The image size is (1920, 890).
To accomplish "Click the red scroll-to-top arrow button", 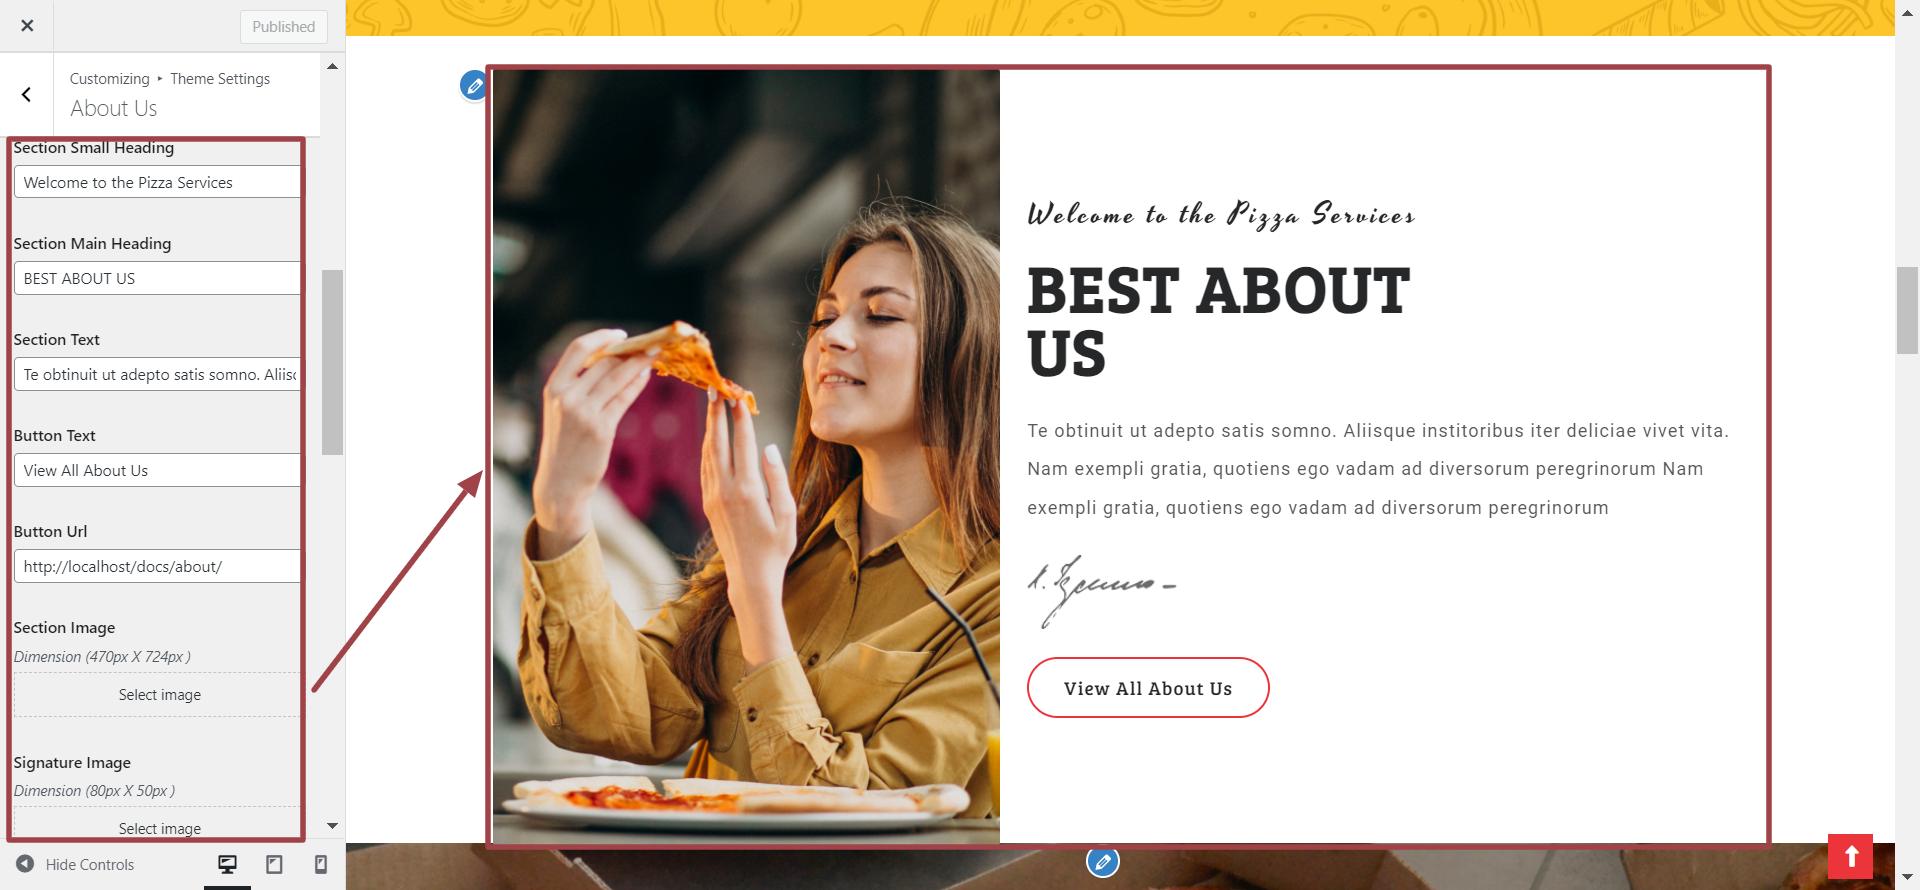I will 1850,856.
